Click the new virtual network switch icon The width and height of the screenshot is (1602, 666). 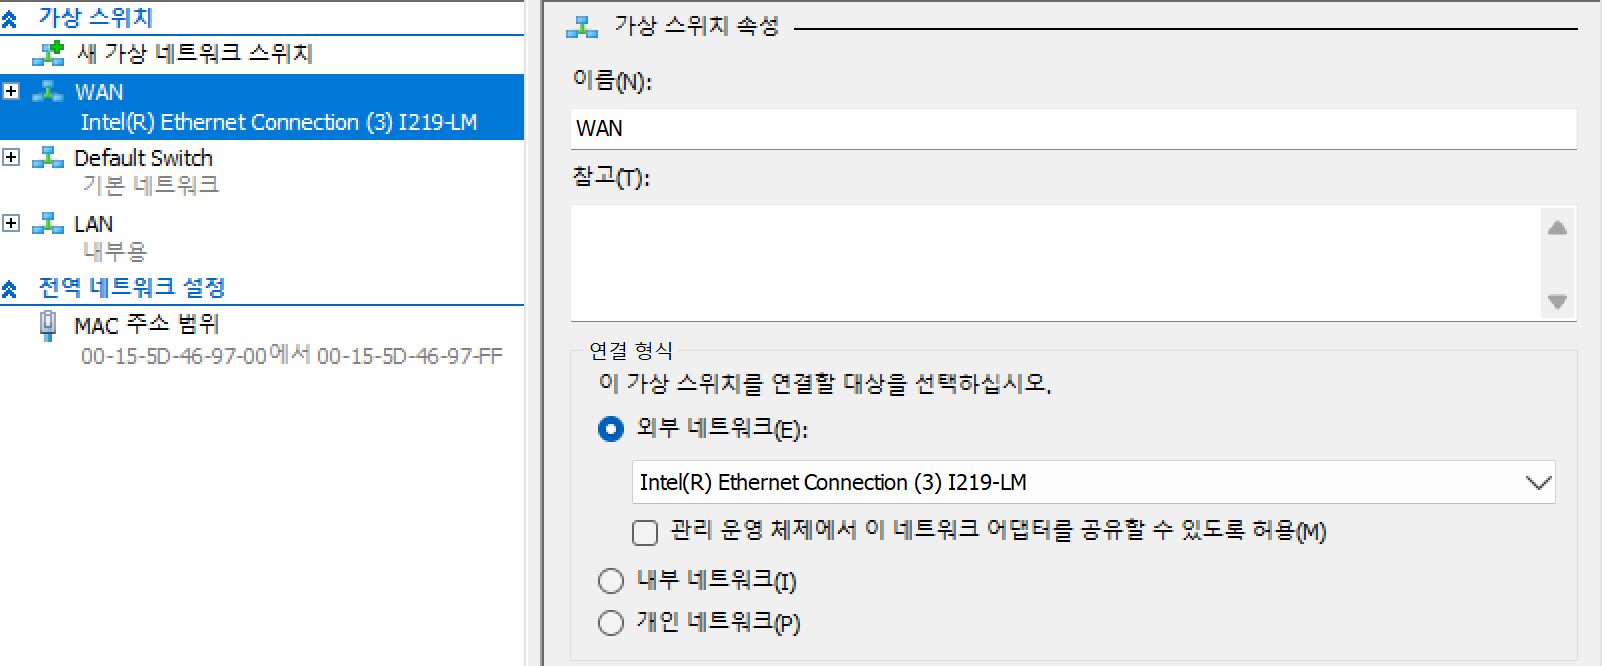click(48, 53)
